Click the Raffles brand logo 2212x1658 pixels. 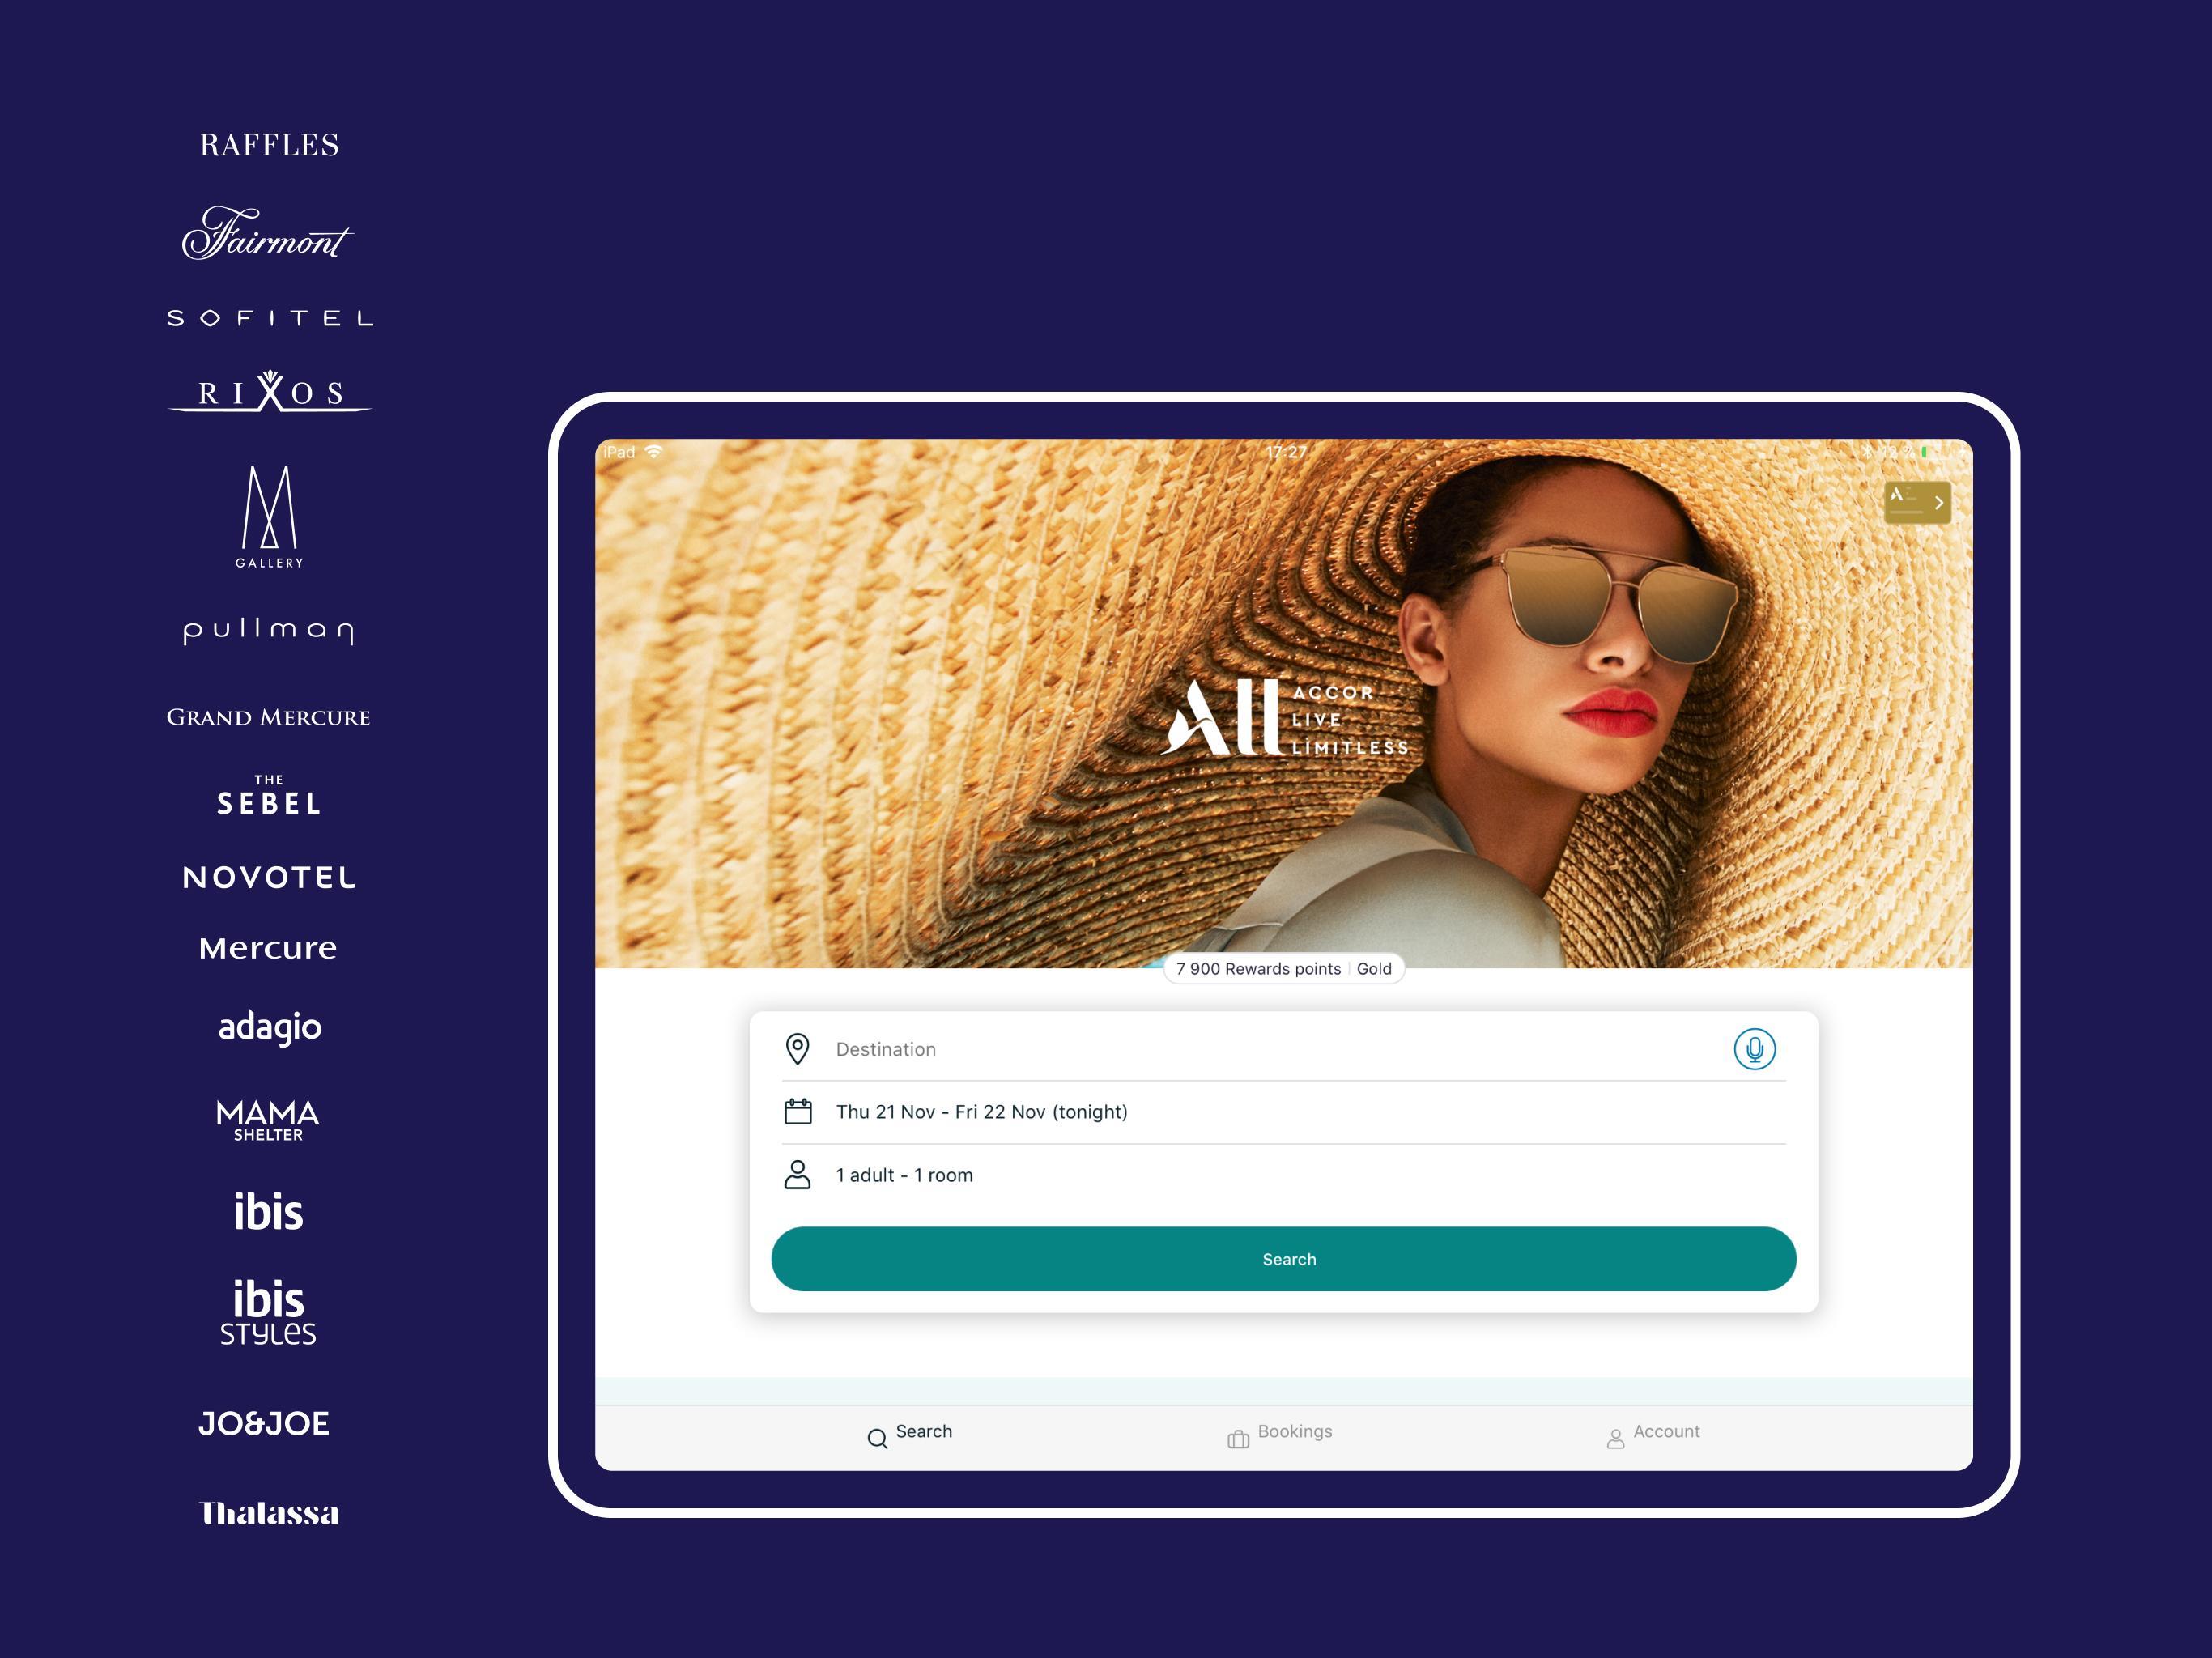click(269, 145)
